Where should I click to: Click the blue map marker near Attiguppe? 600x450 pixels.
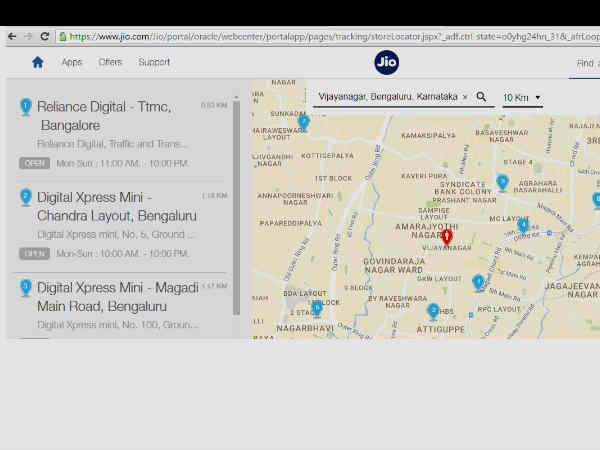(x=433, y=311)
